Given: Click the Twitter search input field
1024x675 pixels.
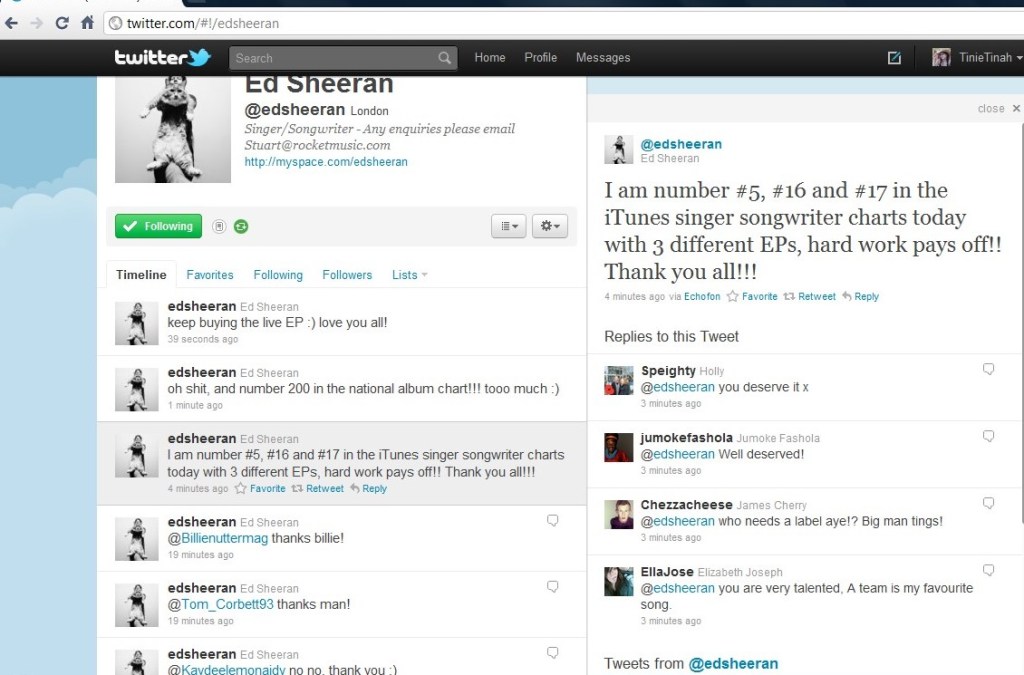Looking at the screenshot, I should 333,58.
